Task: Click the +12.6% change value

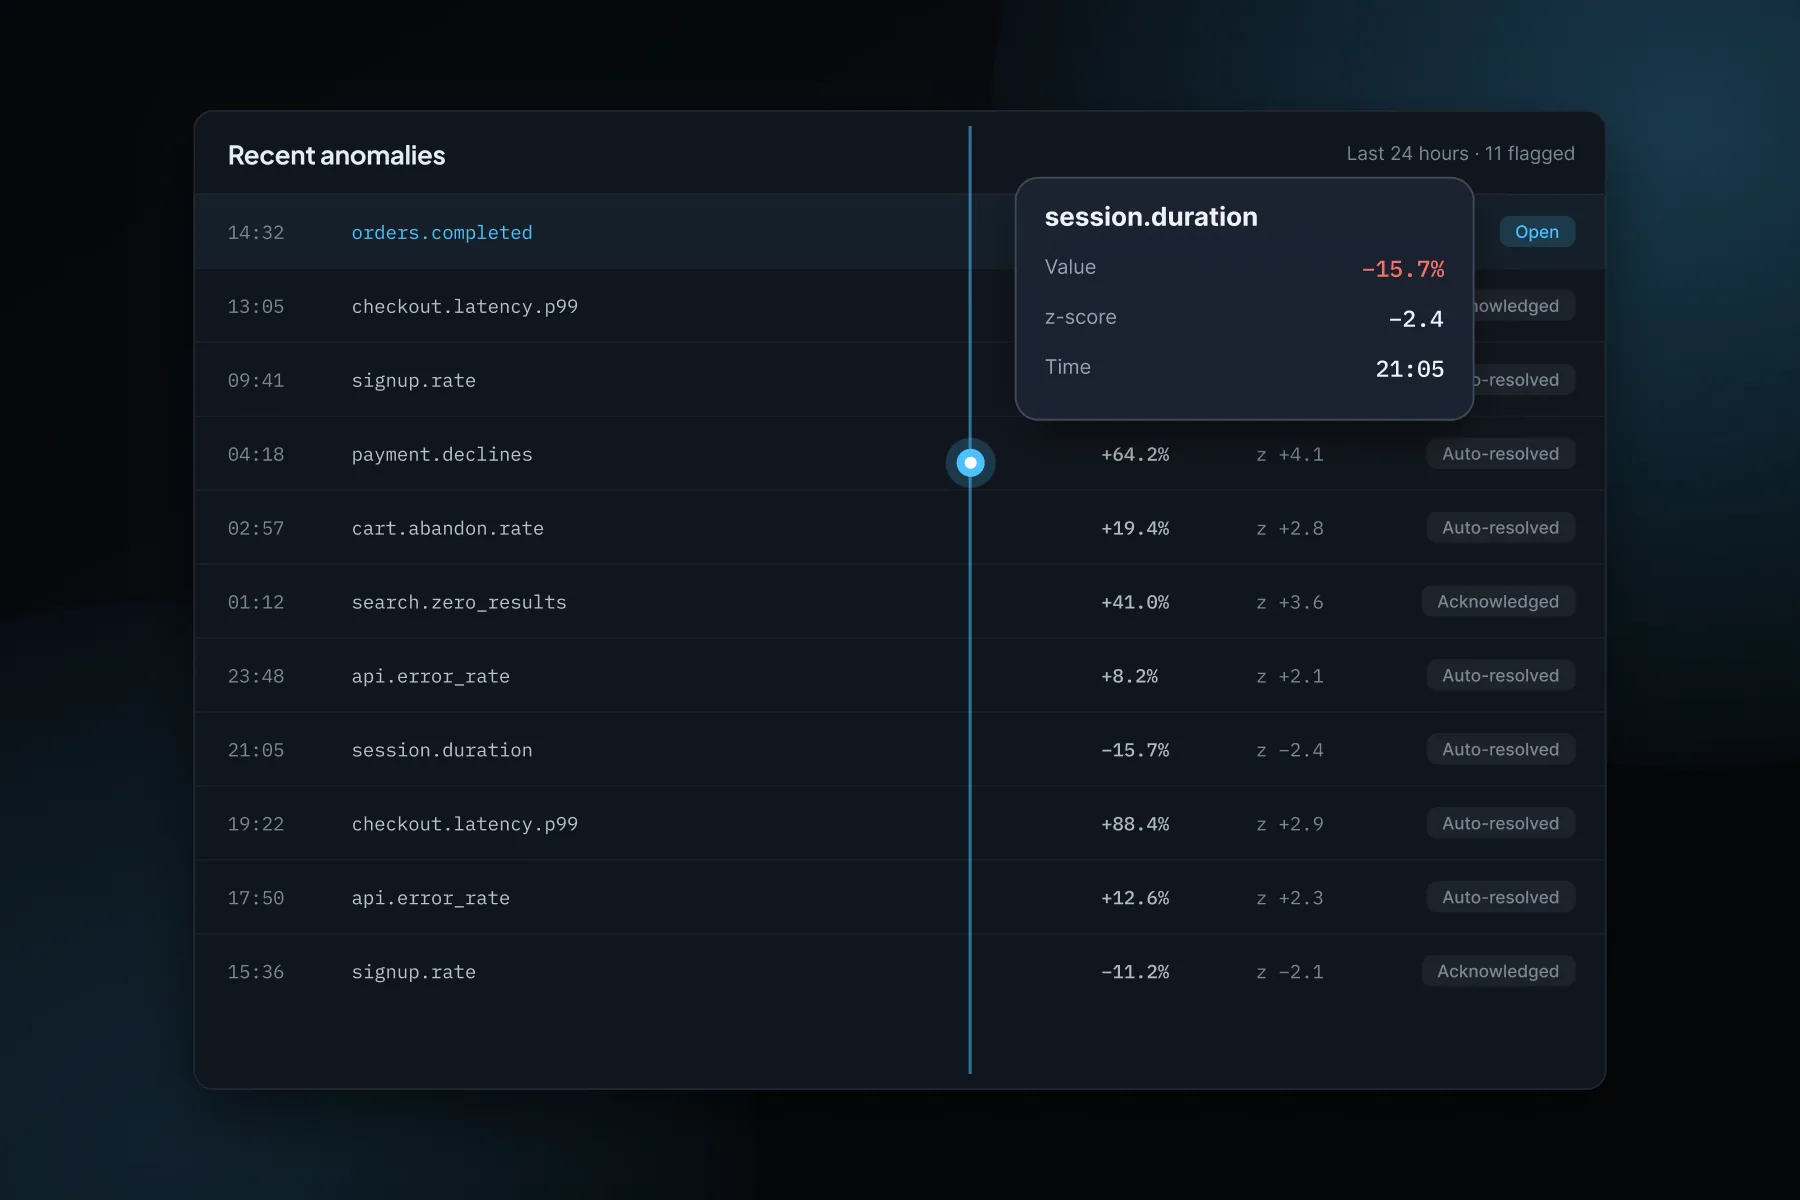Action: [x=1135, y=898]
